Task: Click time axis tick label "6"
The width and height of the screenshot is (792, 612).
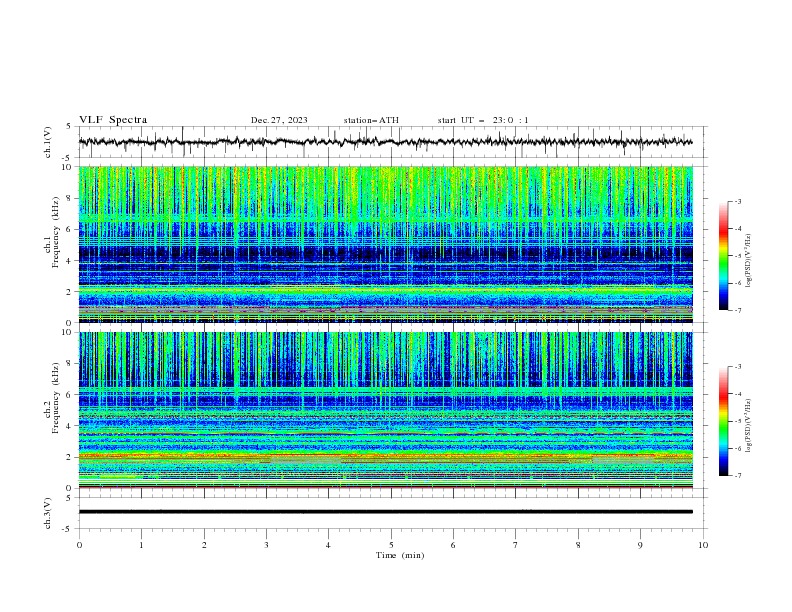Action: 453,545
